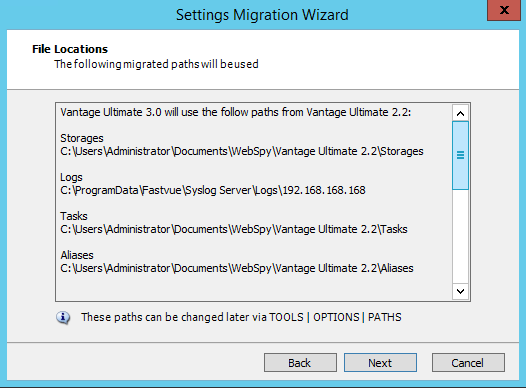Click the Storages folder path line
This screenshot has height=388, width=526.
click(242, 151)
